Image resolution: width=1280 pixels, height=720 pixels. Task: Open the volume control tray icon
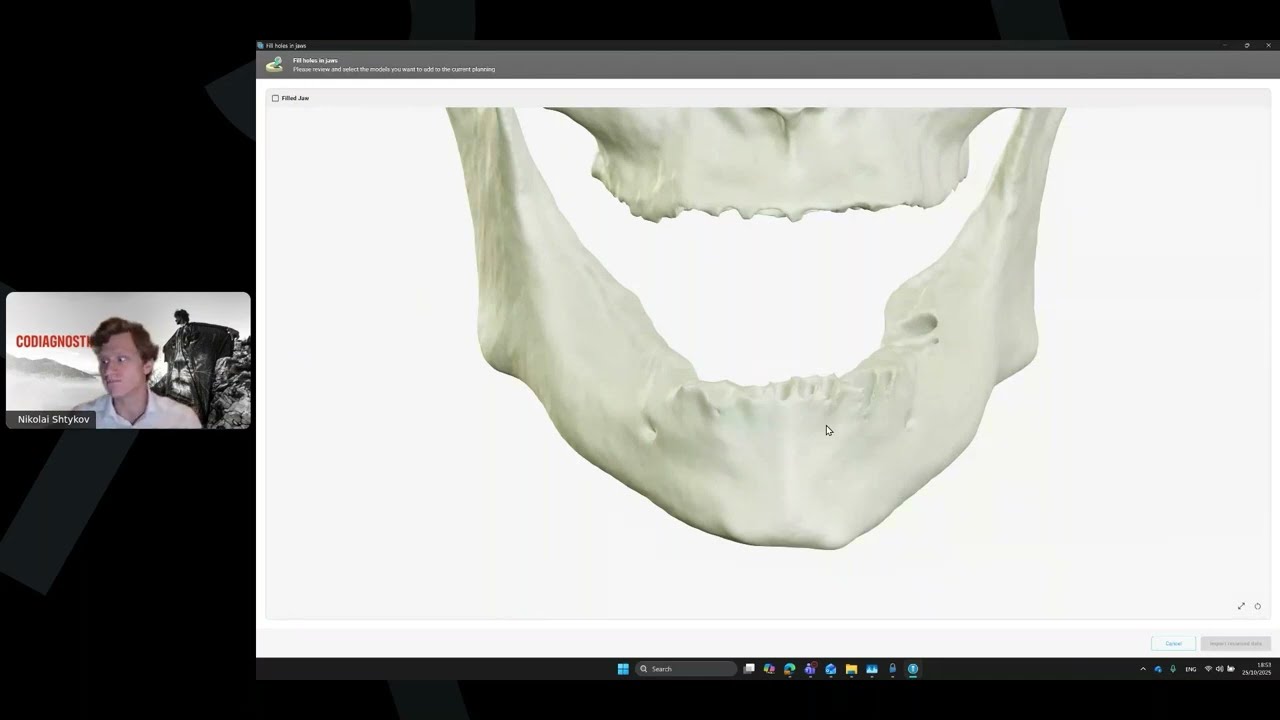(1219, 669)
